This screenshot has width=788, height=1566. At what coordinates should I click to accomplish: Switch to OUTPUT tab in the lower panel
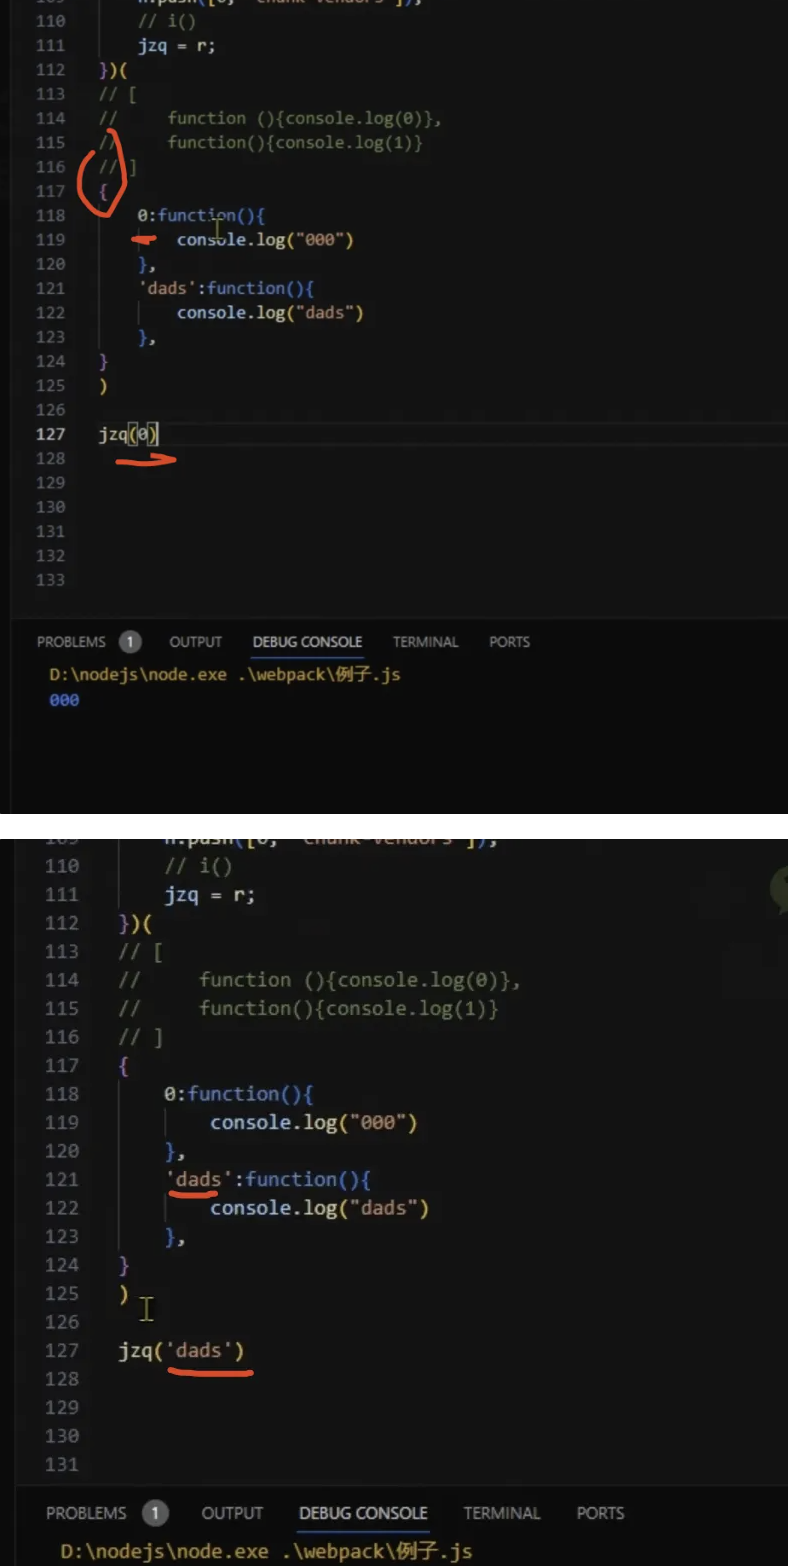(232, 1513)
